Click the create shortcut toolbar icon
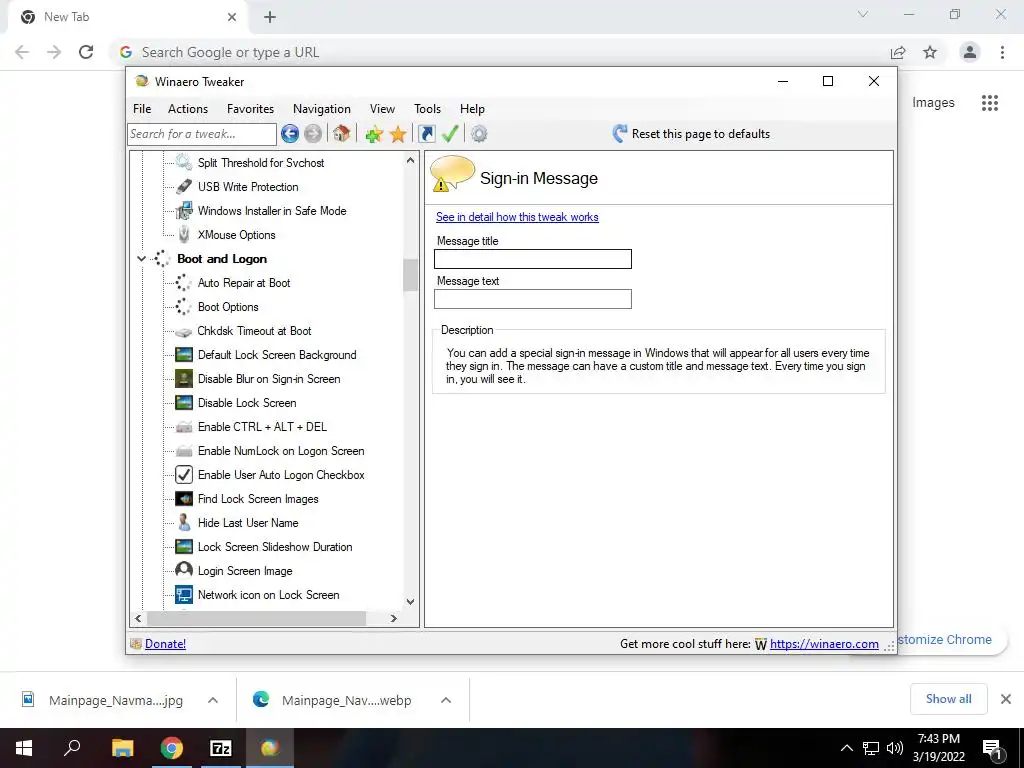This screenshot has height=768, width=1024. pyautogui.click(x=426, y=134)
